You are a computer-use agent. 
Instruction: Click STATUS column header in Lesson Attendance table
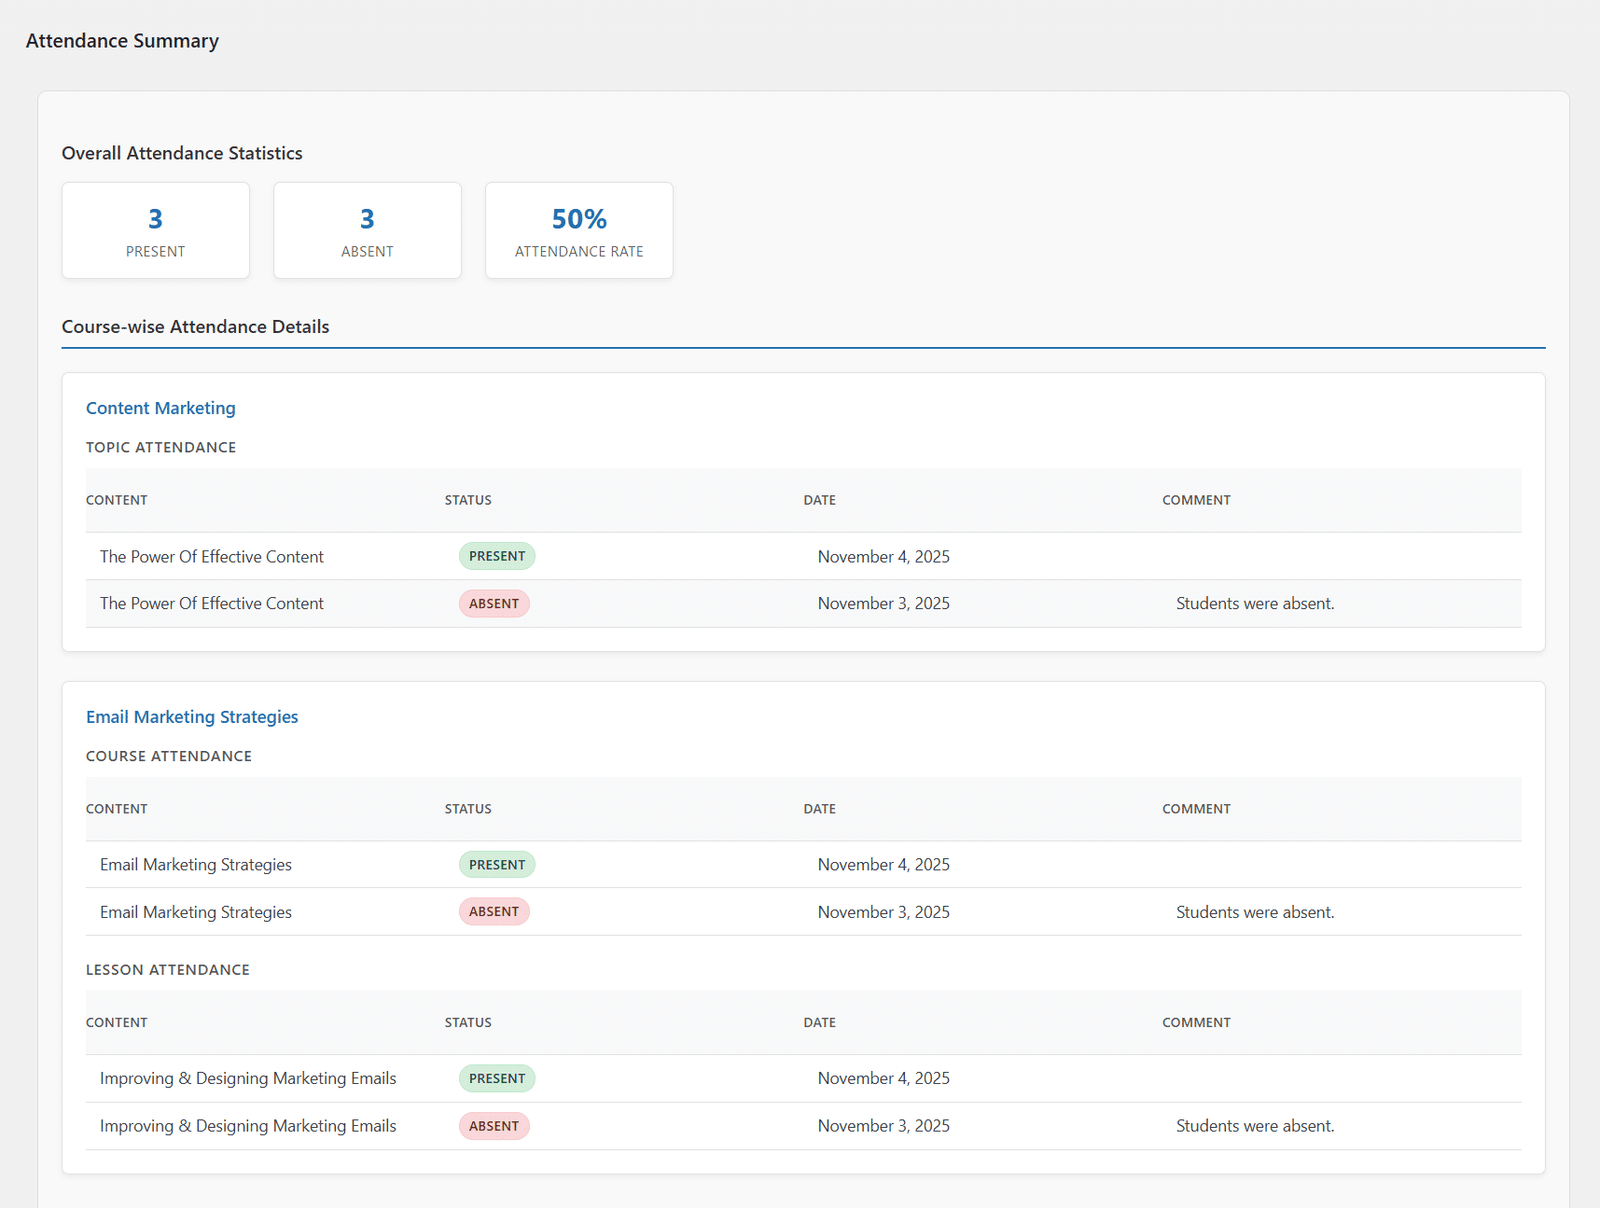click(x=468, y=1023)
